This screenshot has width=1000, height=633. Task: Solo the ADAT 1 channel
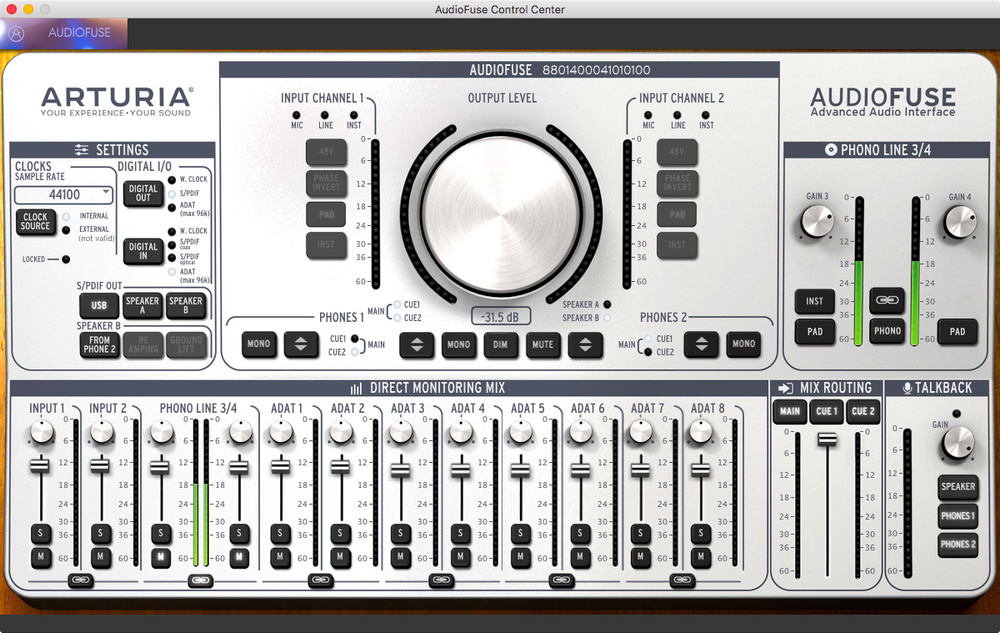[280, 534]
